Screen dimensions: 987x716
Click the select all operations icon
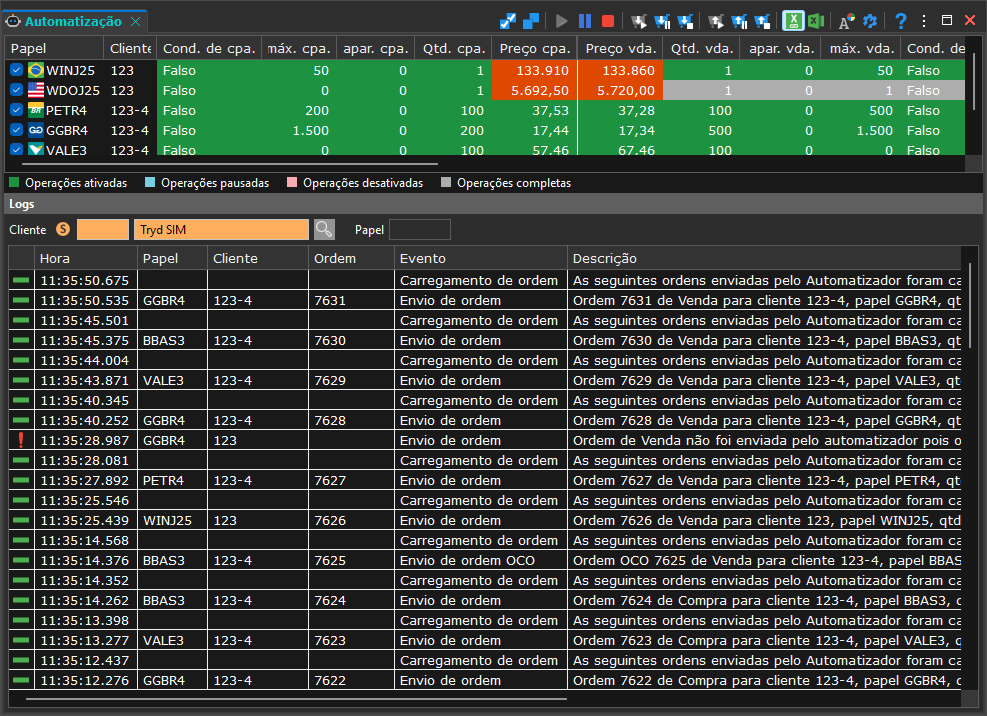[x=508, y=21]
